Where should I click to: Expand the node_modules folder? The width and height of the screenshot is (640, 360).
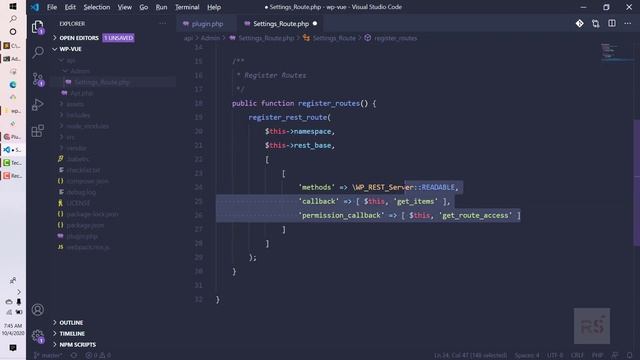pos(87,126)
